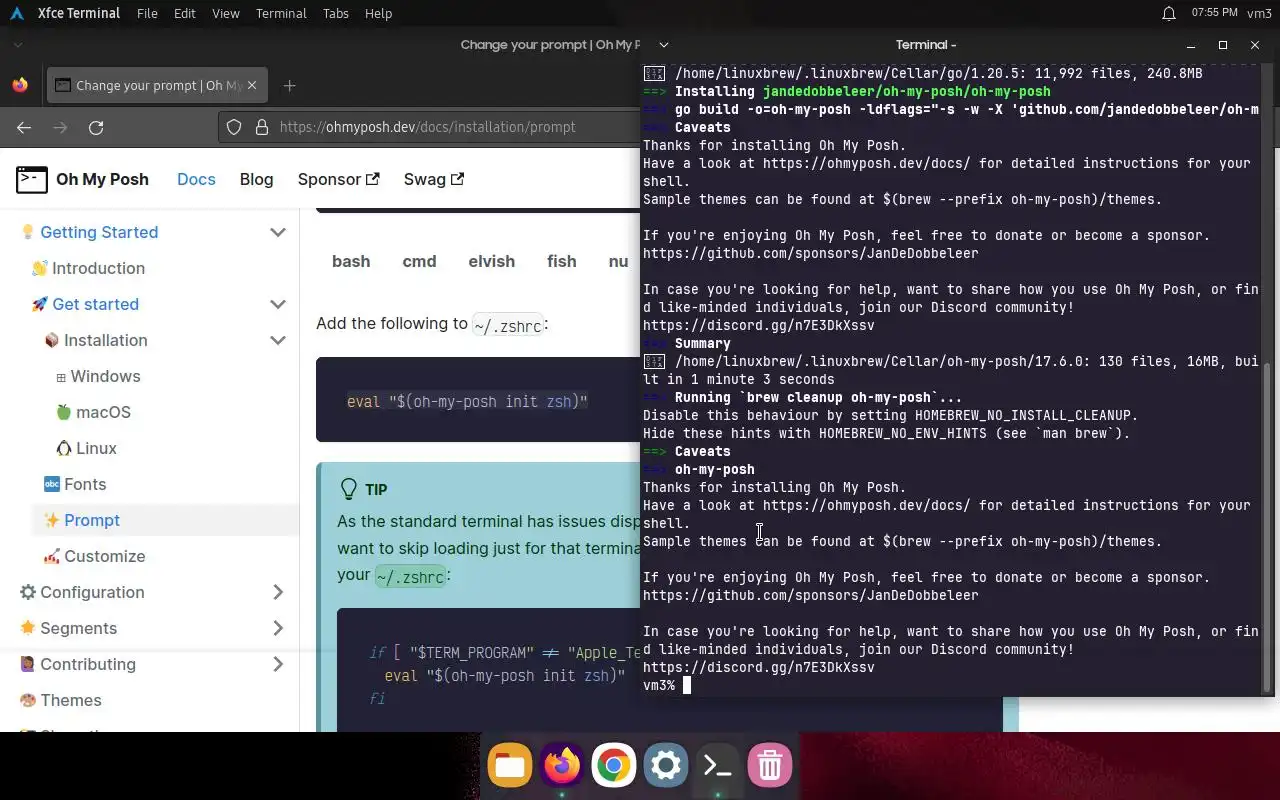
Task: Click the window title dropdown arrow
Action: click(x=664, y=44)
